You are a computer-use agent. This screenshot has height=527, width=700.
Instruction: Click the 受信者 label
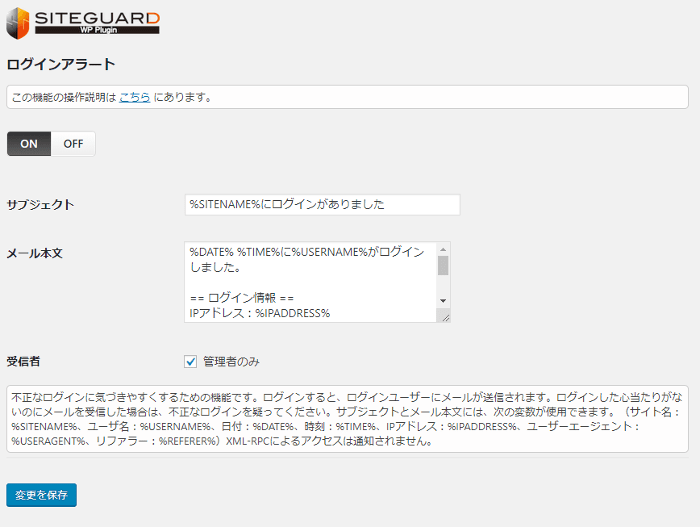(23, 361)
